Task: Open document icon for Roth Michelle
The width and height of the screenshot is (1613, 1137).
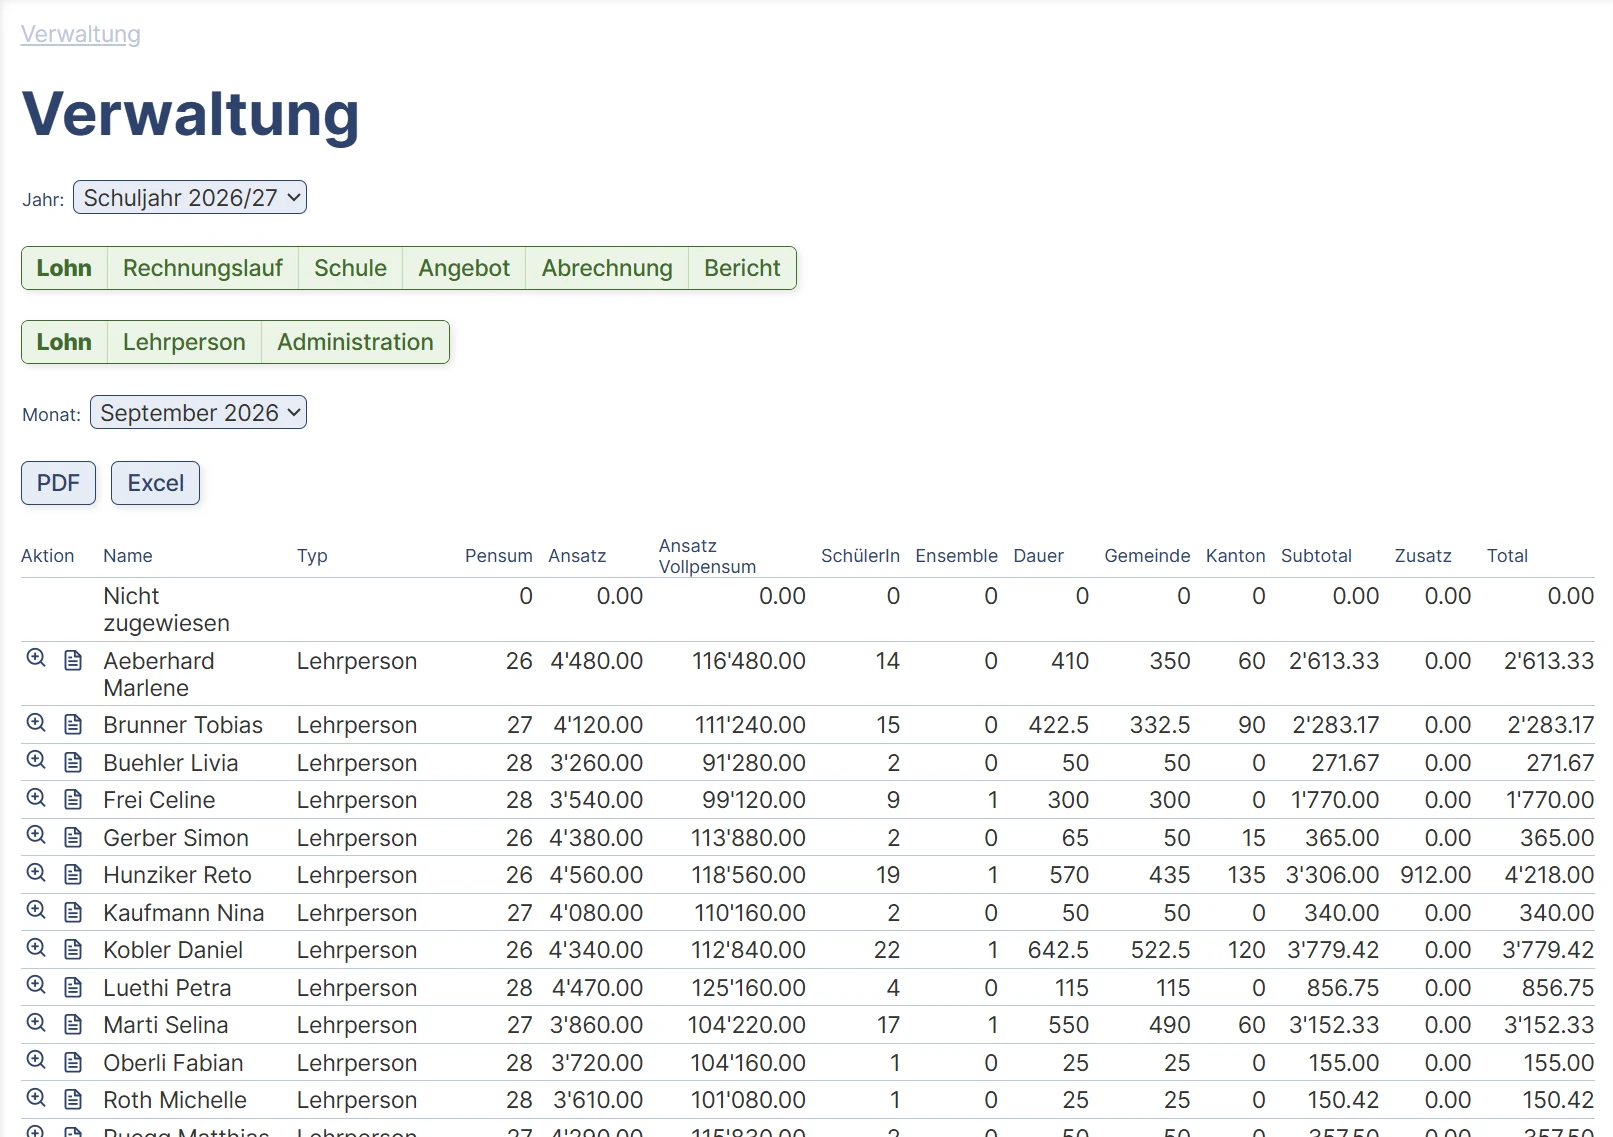Action: [x=73, y=1099]
